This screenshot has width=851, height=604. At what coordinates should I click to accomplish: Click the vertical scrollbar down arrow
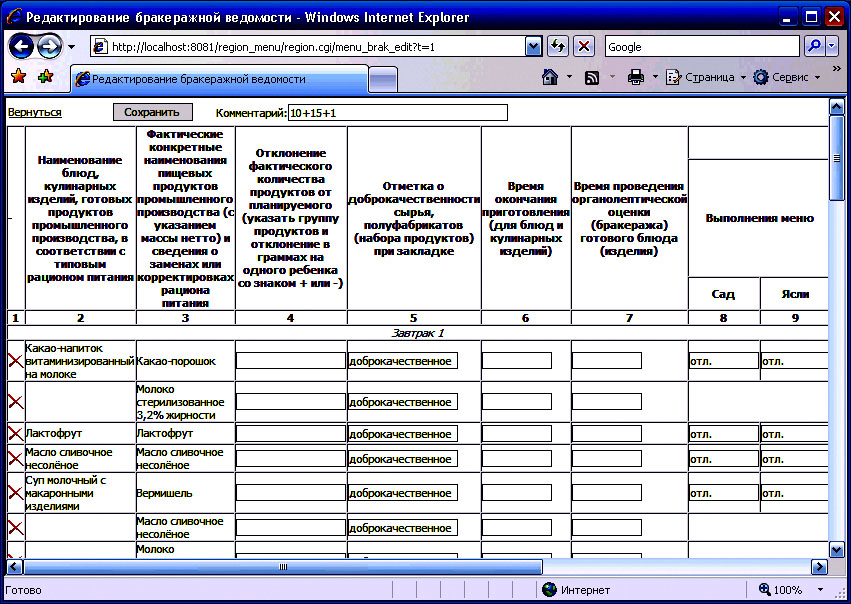coord(836,550)
